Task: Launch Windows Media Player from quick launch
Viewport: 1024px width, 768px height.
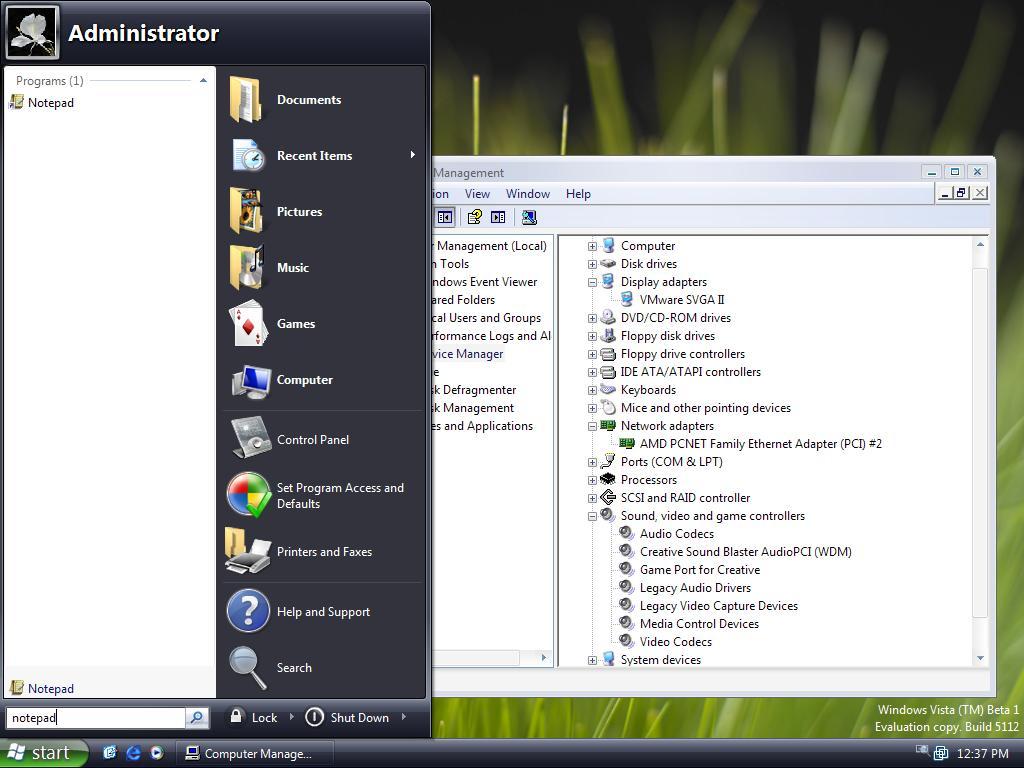Action: [x=156, y=753]
